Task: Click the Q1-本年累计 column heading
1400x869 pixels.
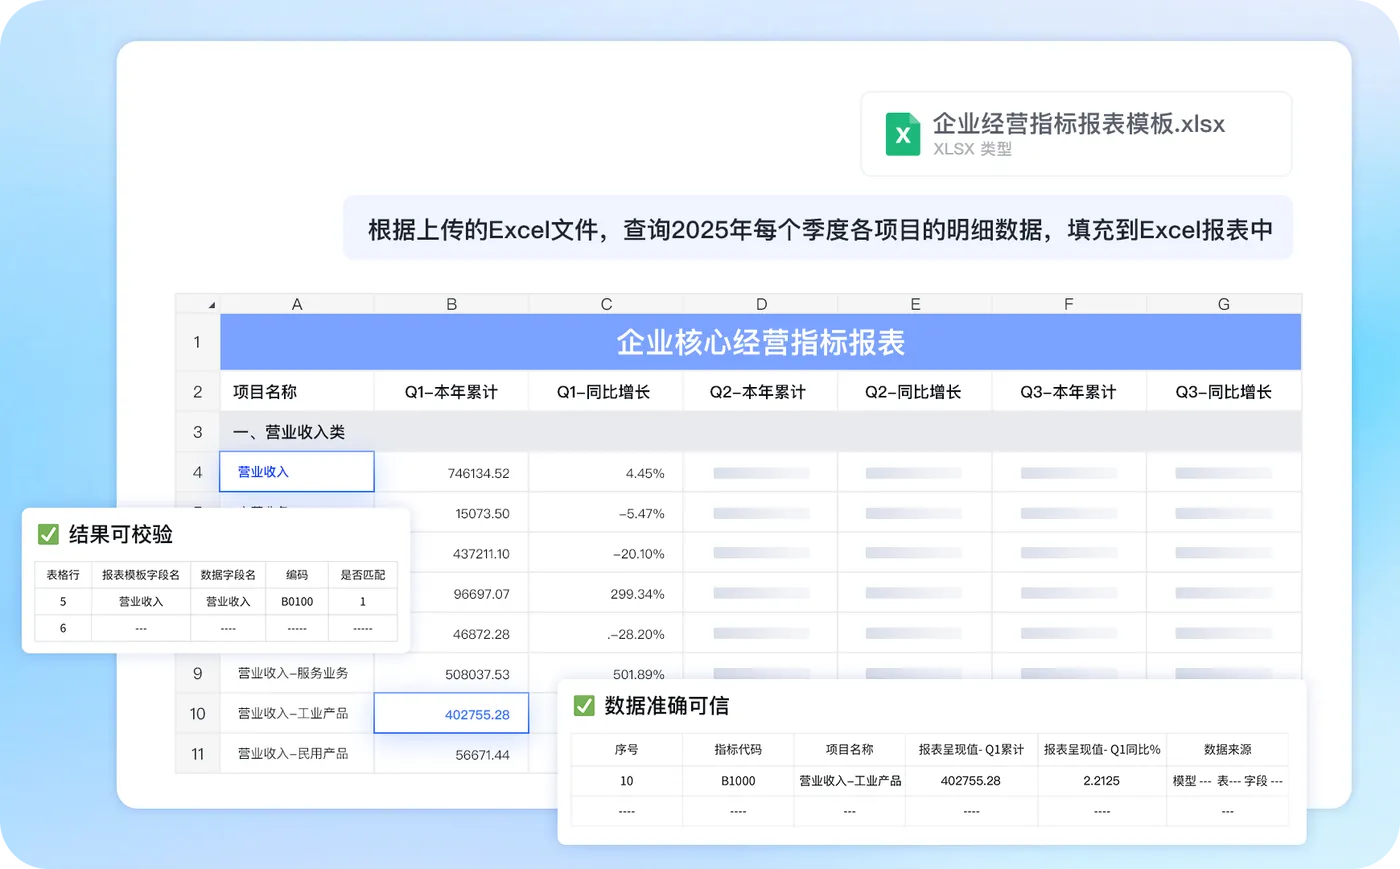Action: point(451,391)
